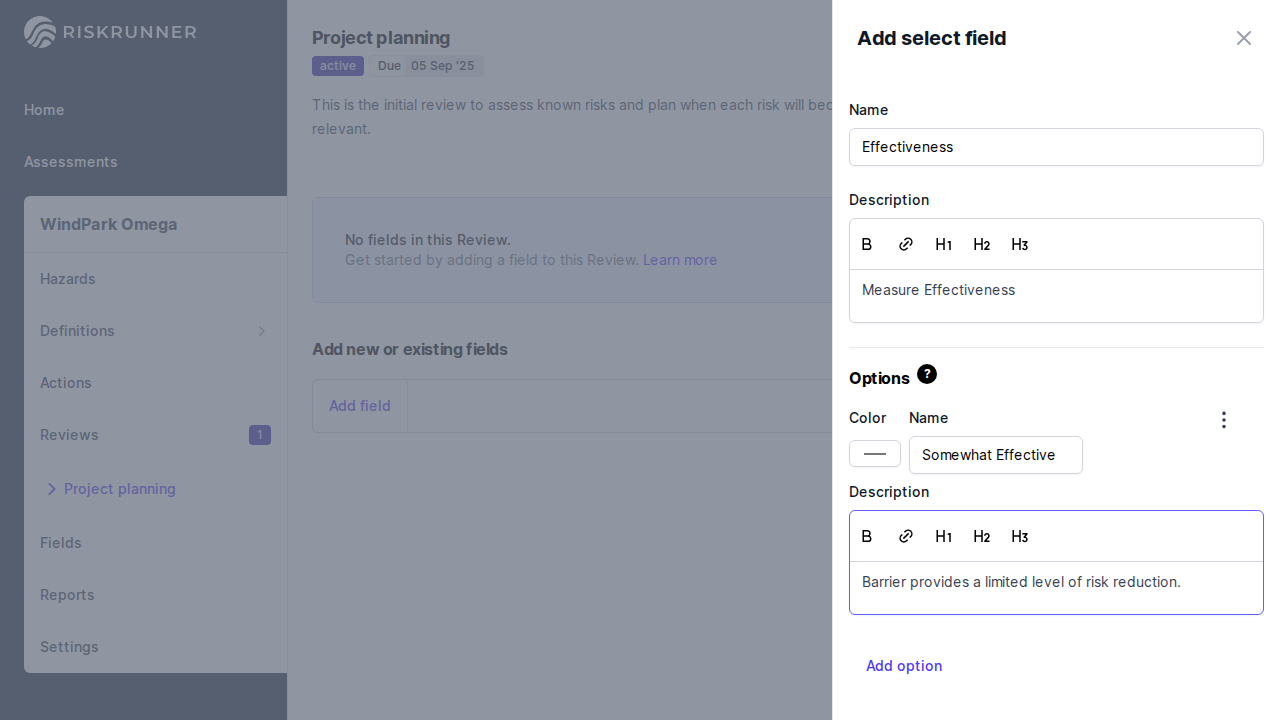Go to Reports in the sidebar
This screenshot has width=1280, height=720.
pyautogui.click(x=67, y=595)
